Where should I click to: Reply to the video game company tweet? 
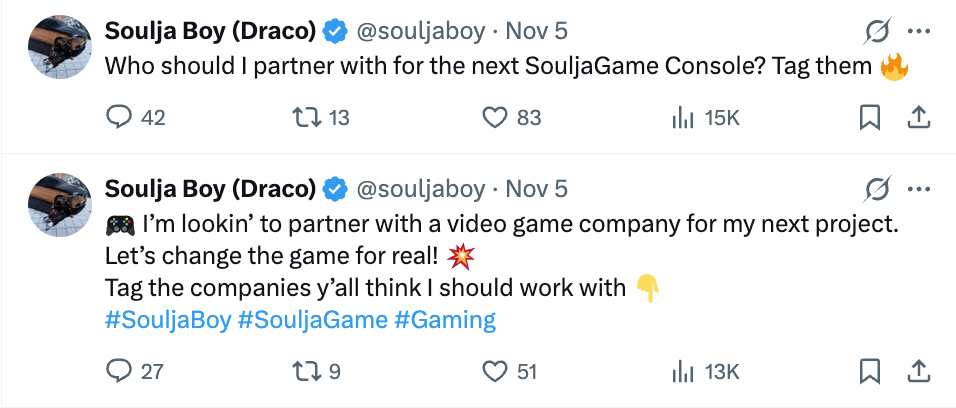coord(119,372)
